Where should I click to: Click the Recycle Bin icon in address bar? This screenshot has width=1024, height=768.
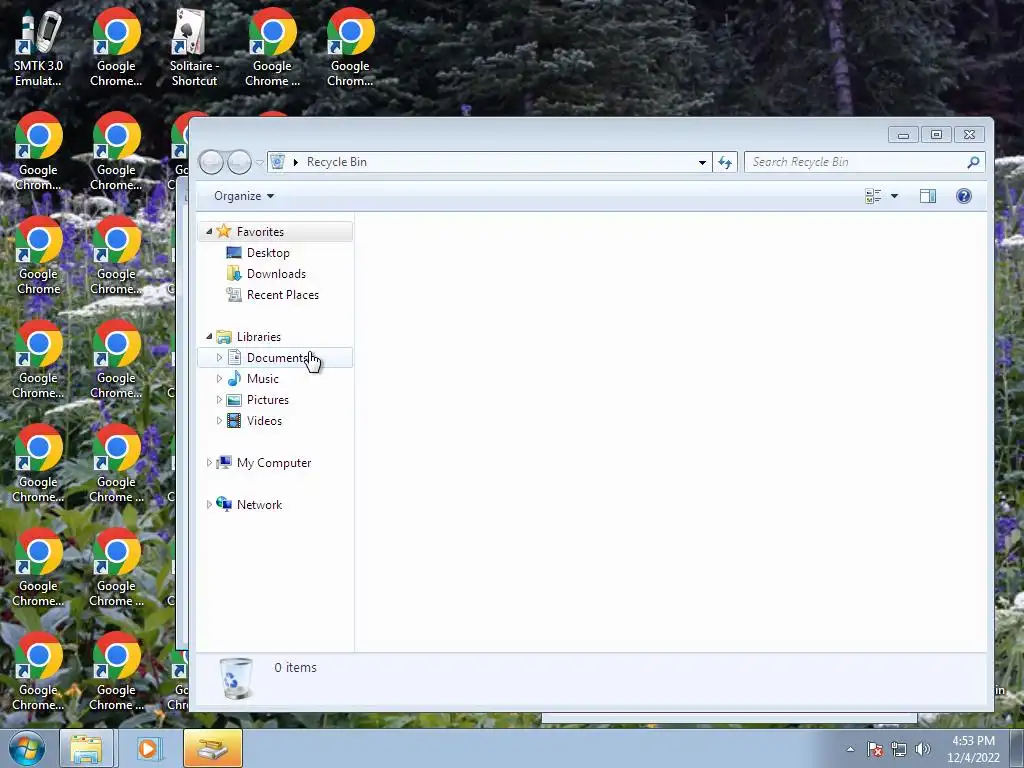[278, 161]
